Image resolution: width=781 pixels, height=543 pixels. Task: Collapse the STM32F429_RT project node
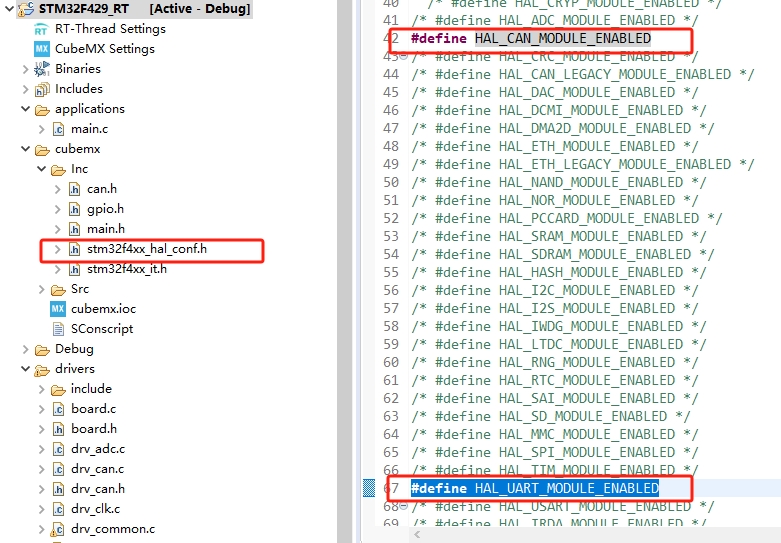[x=9, y=8]
